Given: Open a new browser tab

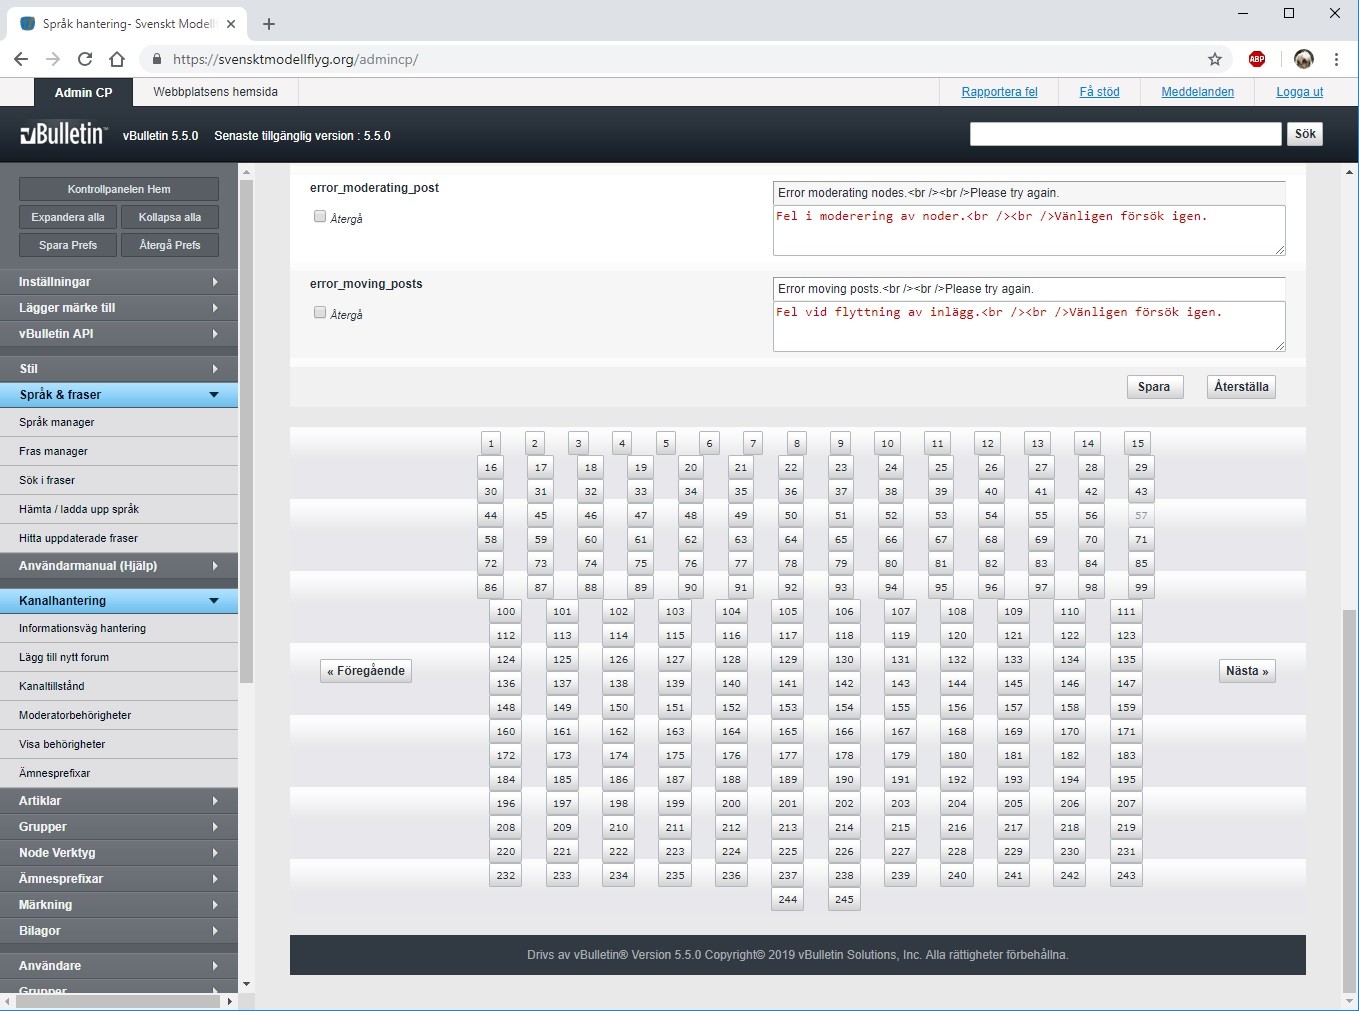Looking at the screenshot, I should tap(269, 23).
